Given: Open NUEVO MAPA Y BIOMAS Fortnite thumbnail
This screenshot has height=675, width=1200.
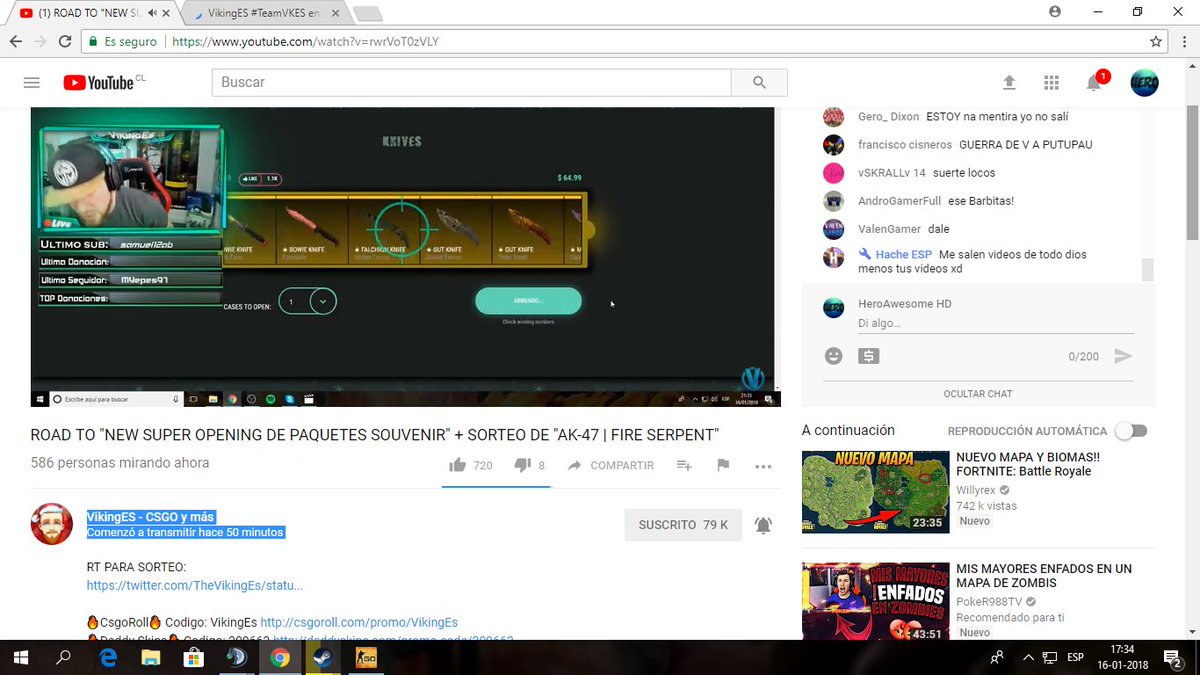Looking at the screenshot, I should click(x=875, y=492).
